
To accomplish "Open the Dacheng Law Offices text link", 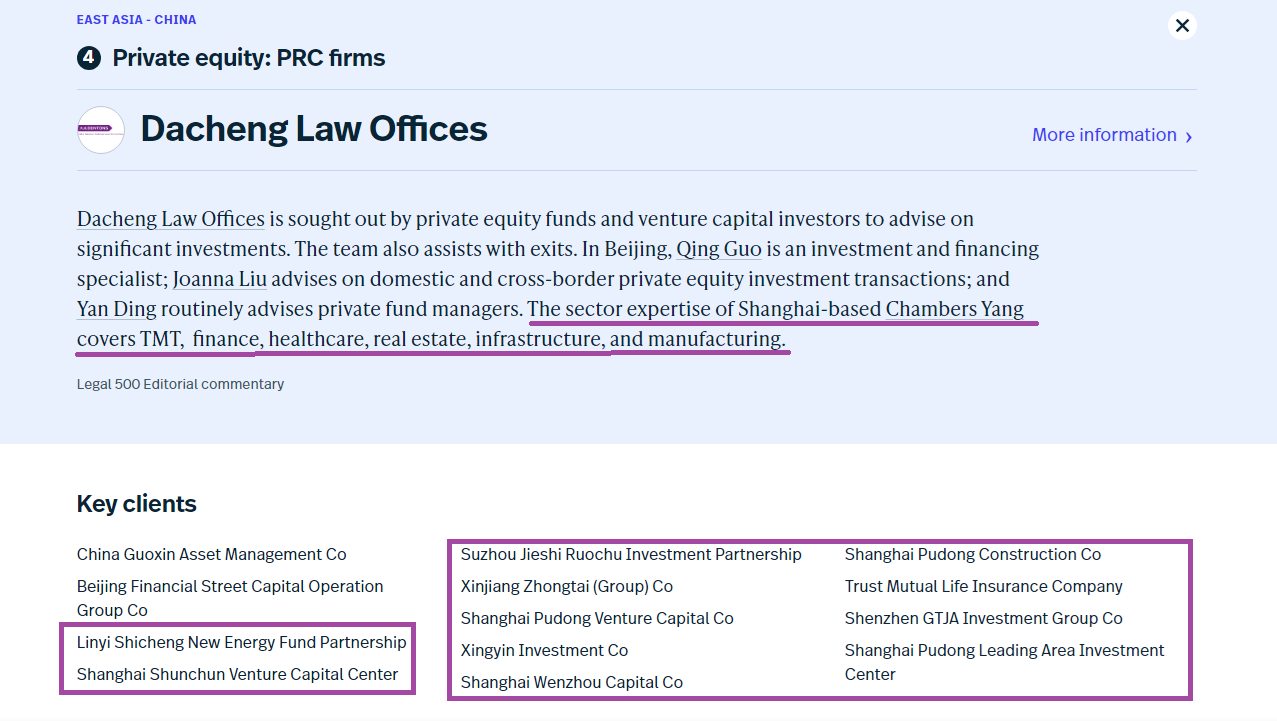I will tap(171, 219).
